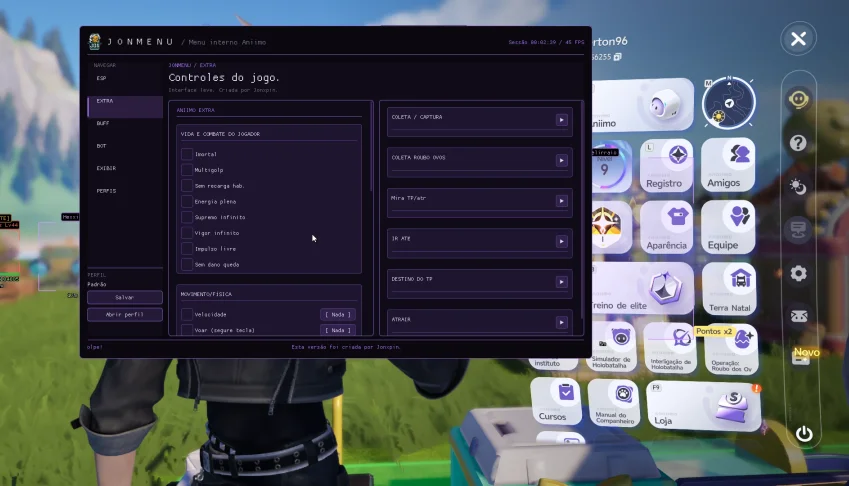This screenshot has width=849, height=486.
Task: Click the Salvar profile button
Action: click(x=125, y=298)
